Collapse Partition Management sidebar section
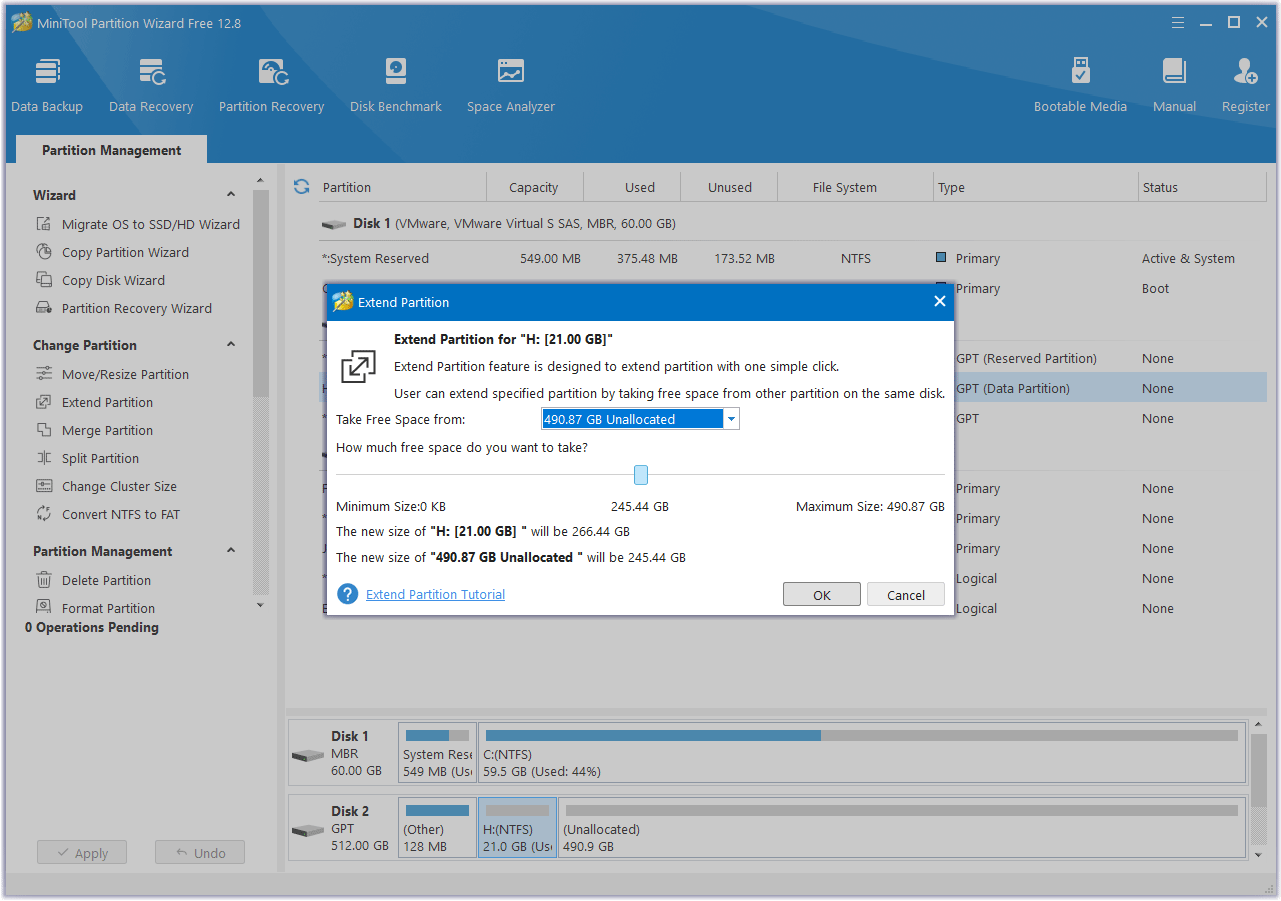The width and height of the screenshot is (1281, 901). click(231, 551)
